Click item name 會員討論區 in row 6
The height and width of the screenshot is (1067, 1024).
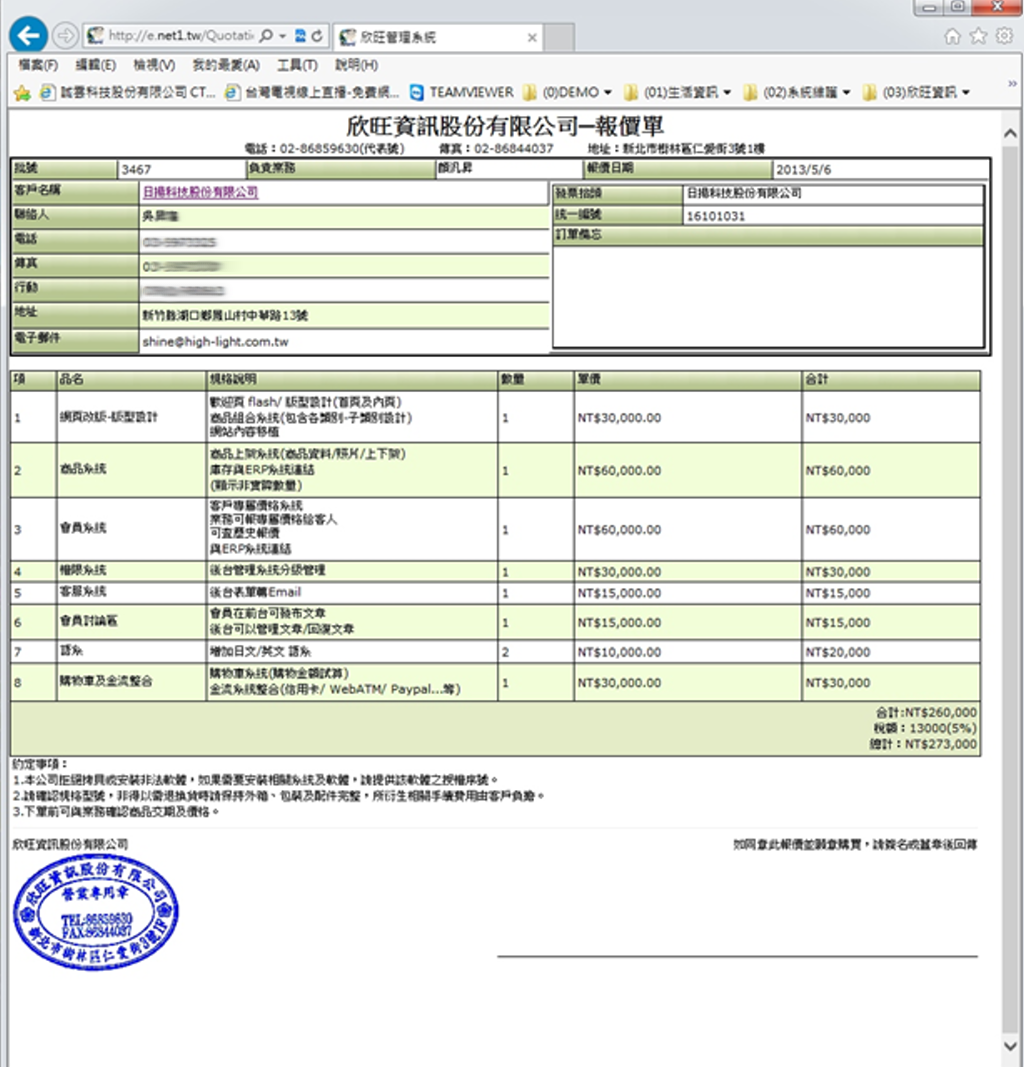click(88, 621)
